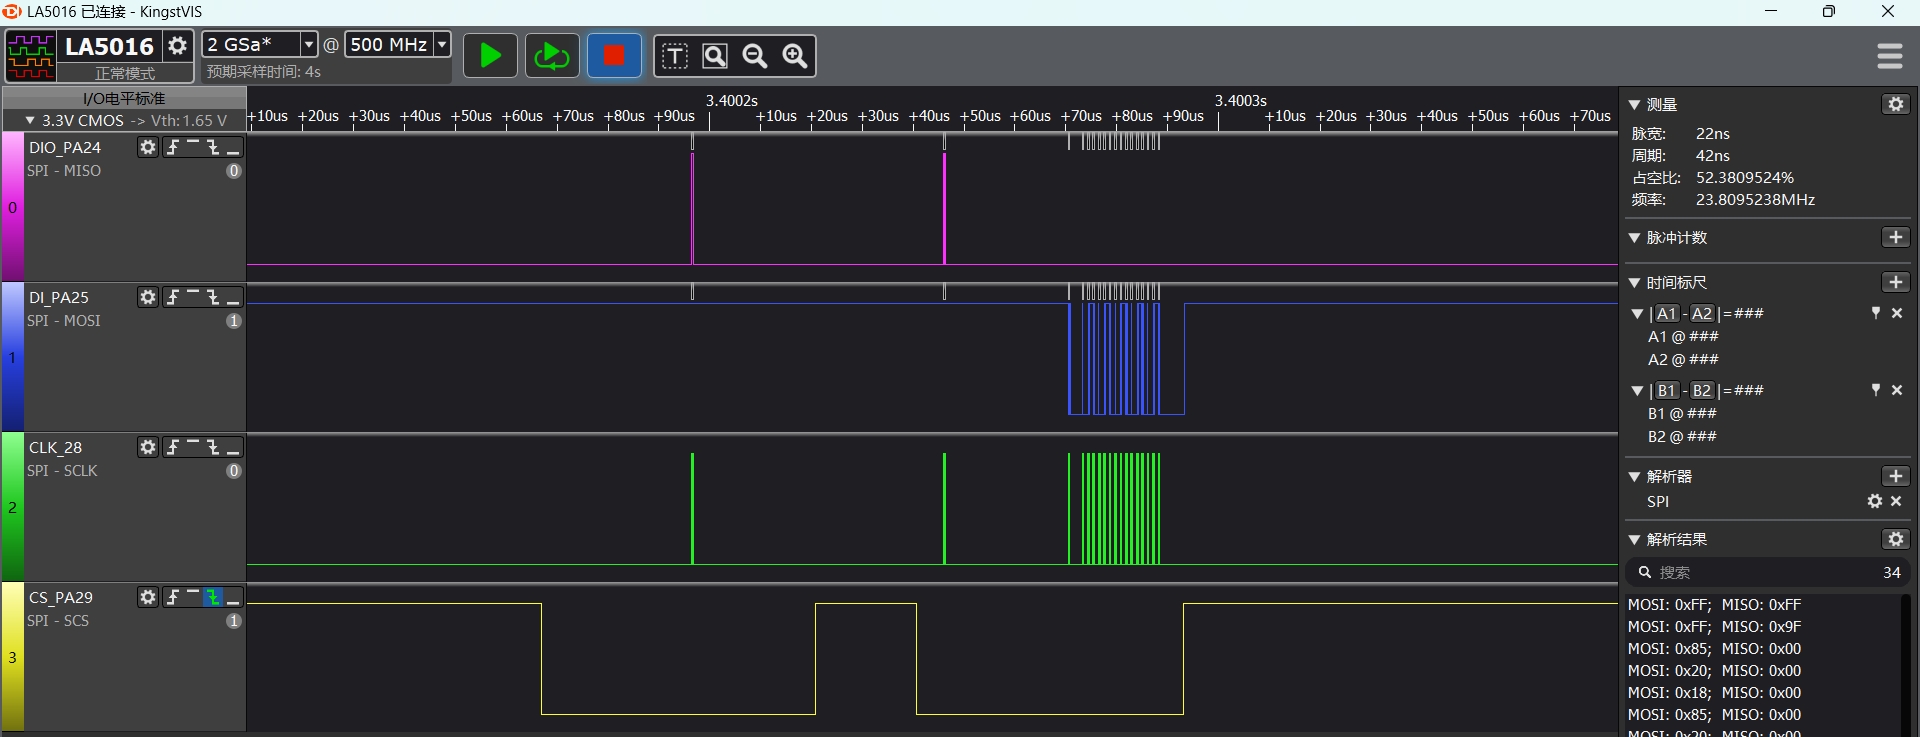Screen dimensions: 1920x737
Task: Start a single capture with the green play button
Action: [490, 56]
